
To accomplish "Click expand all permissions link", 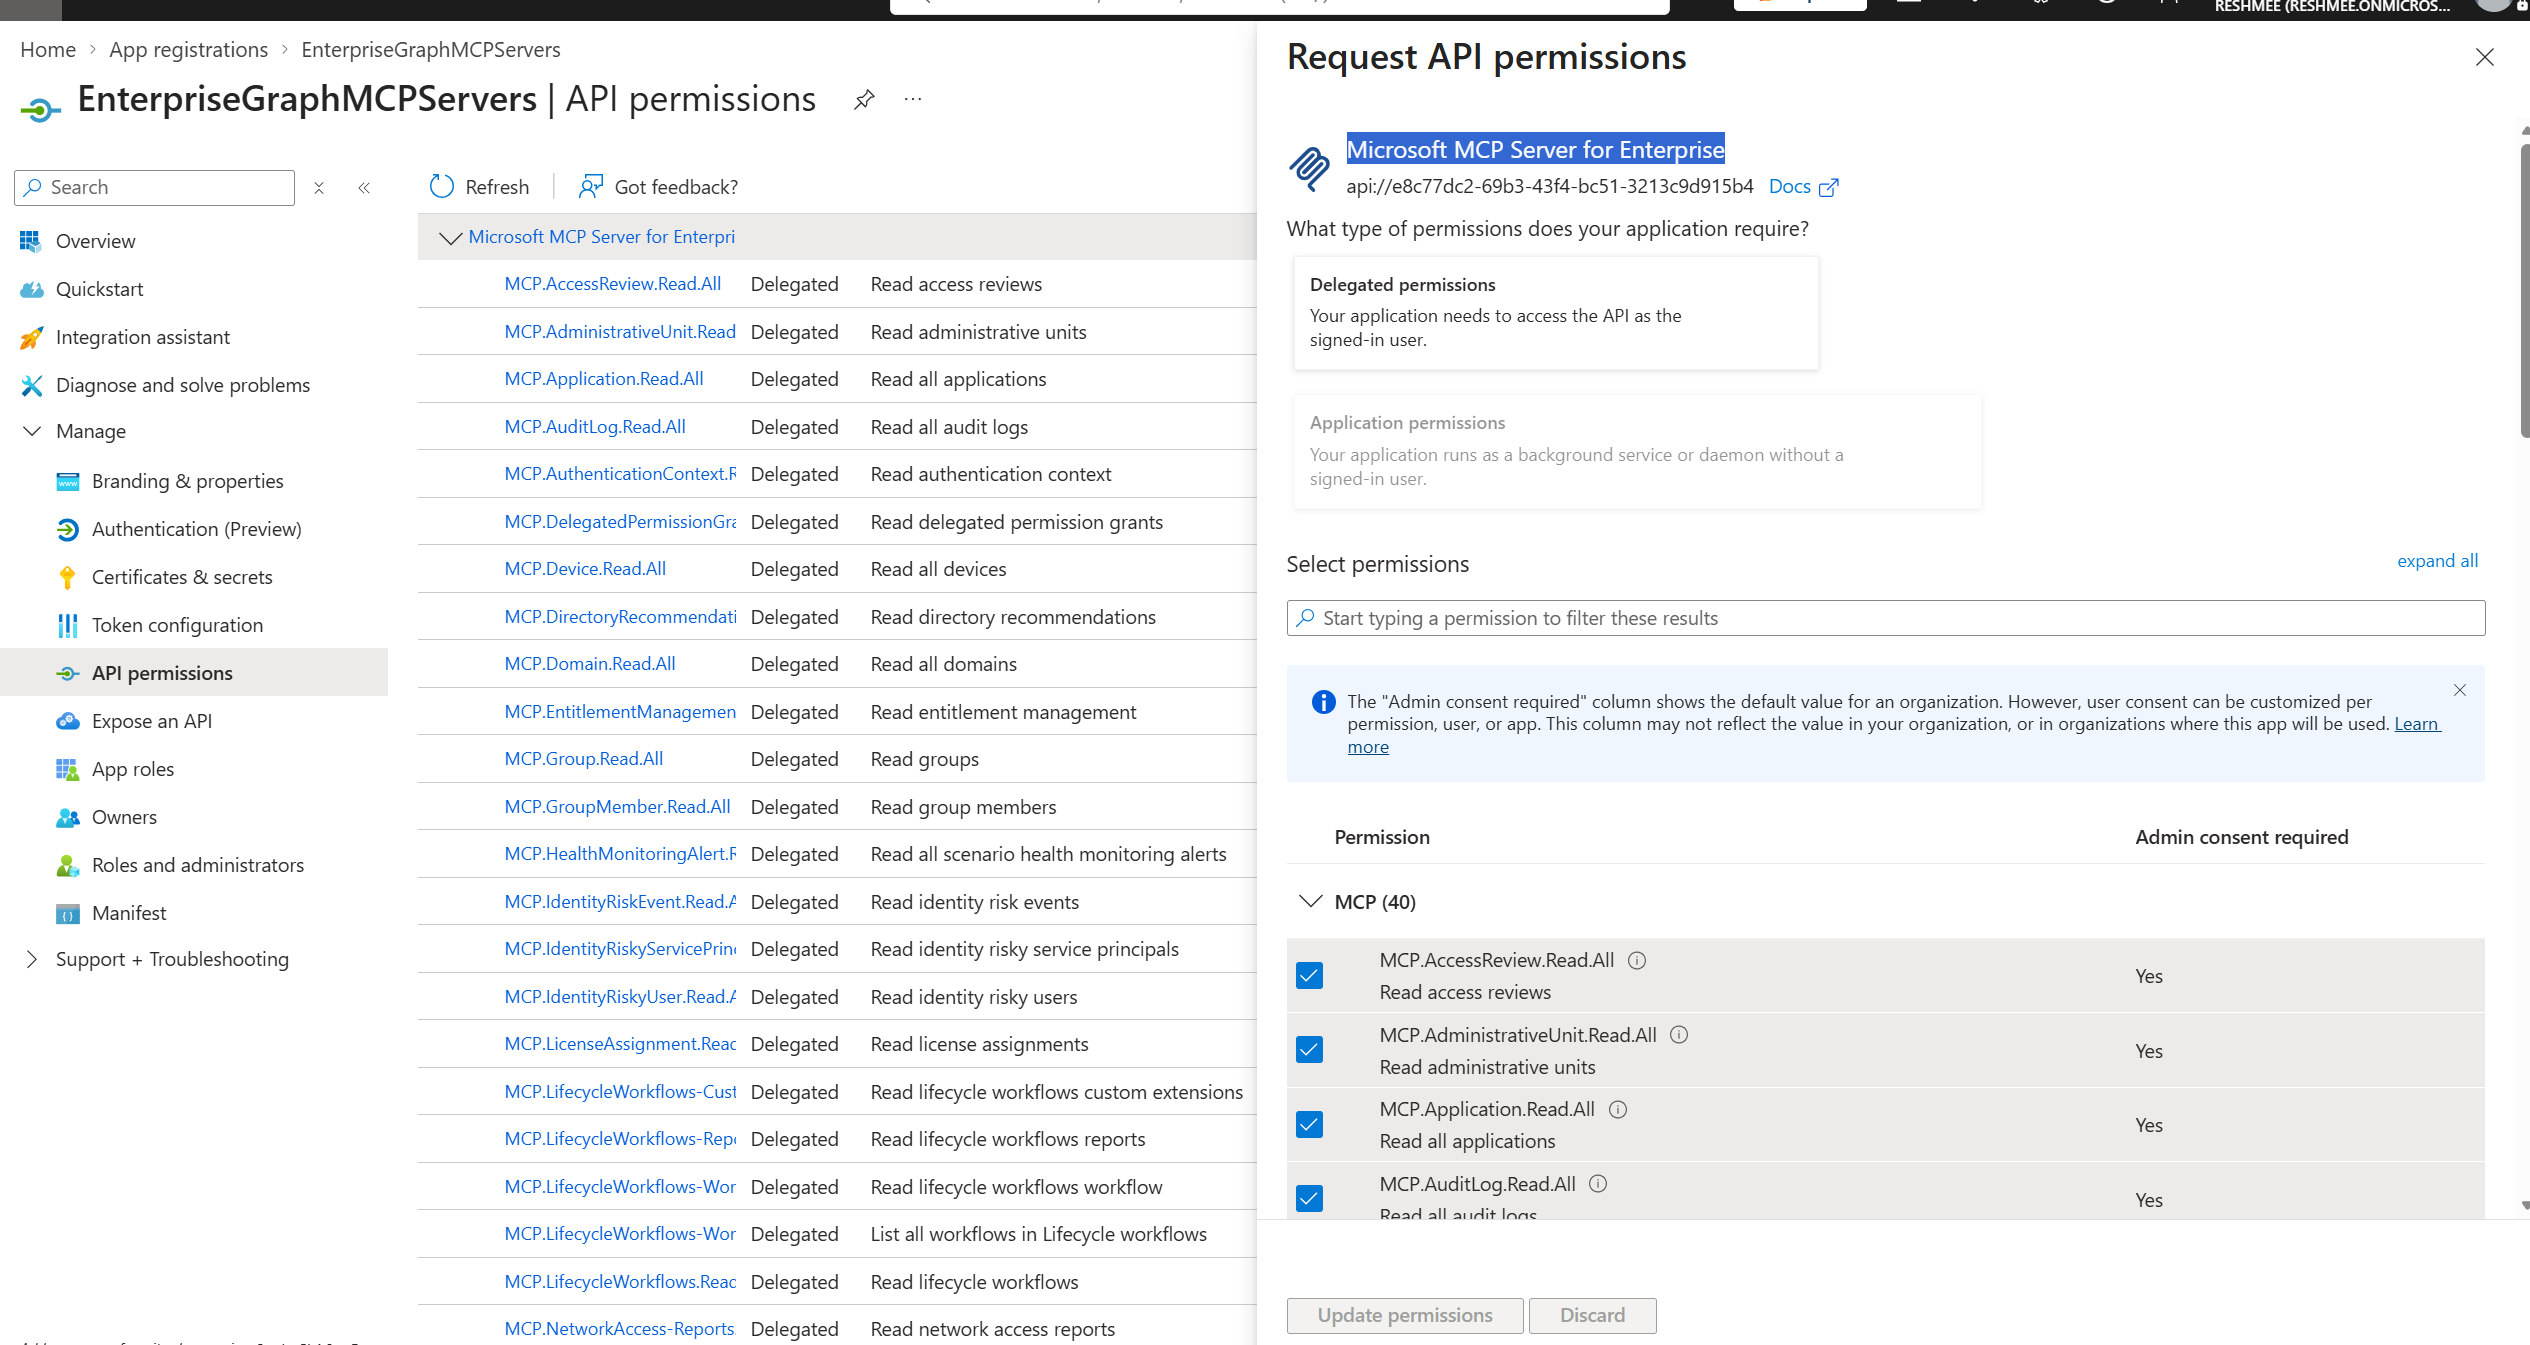I will click(x=2437, y=561).
